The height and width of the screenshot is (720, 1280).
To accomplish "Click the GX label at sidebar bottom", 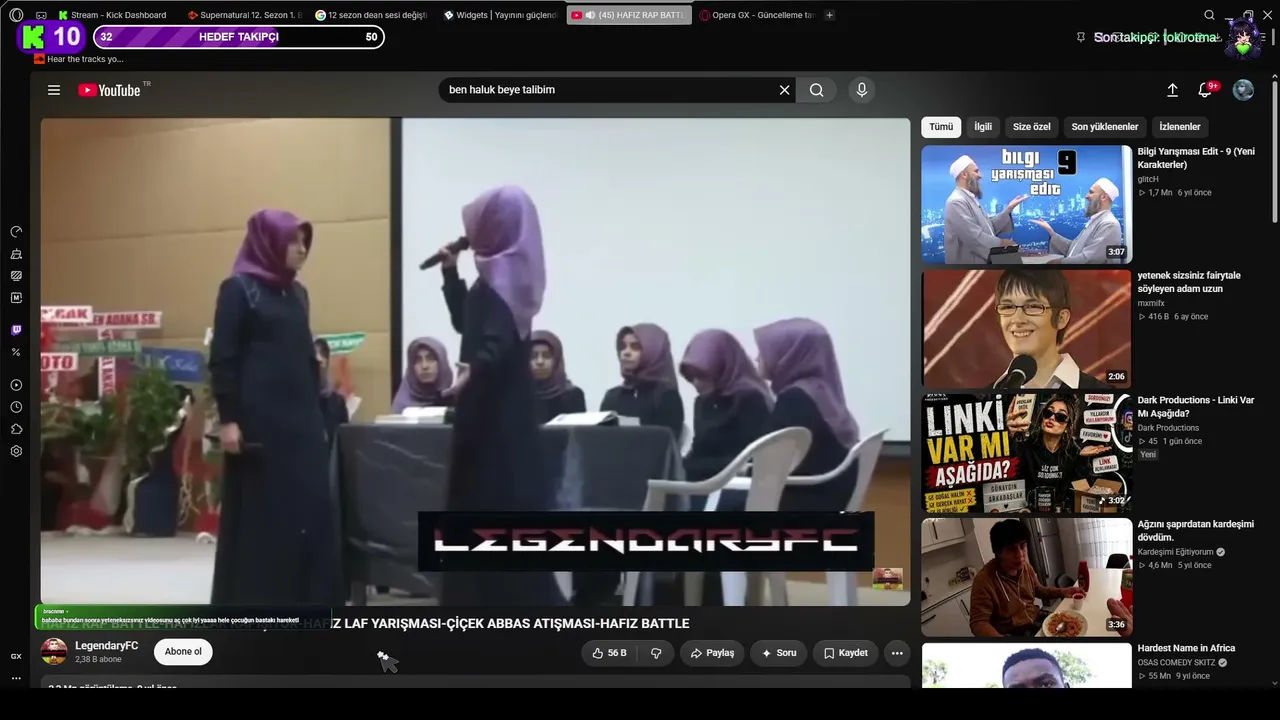I will [16, 656].
